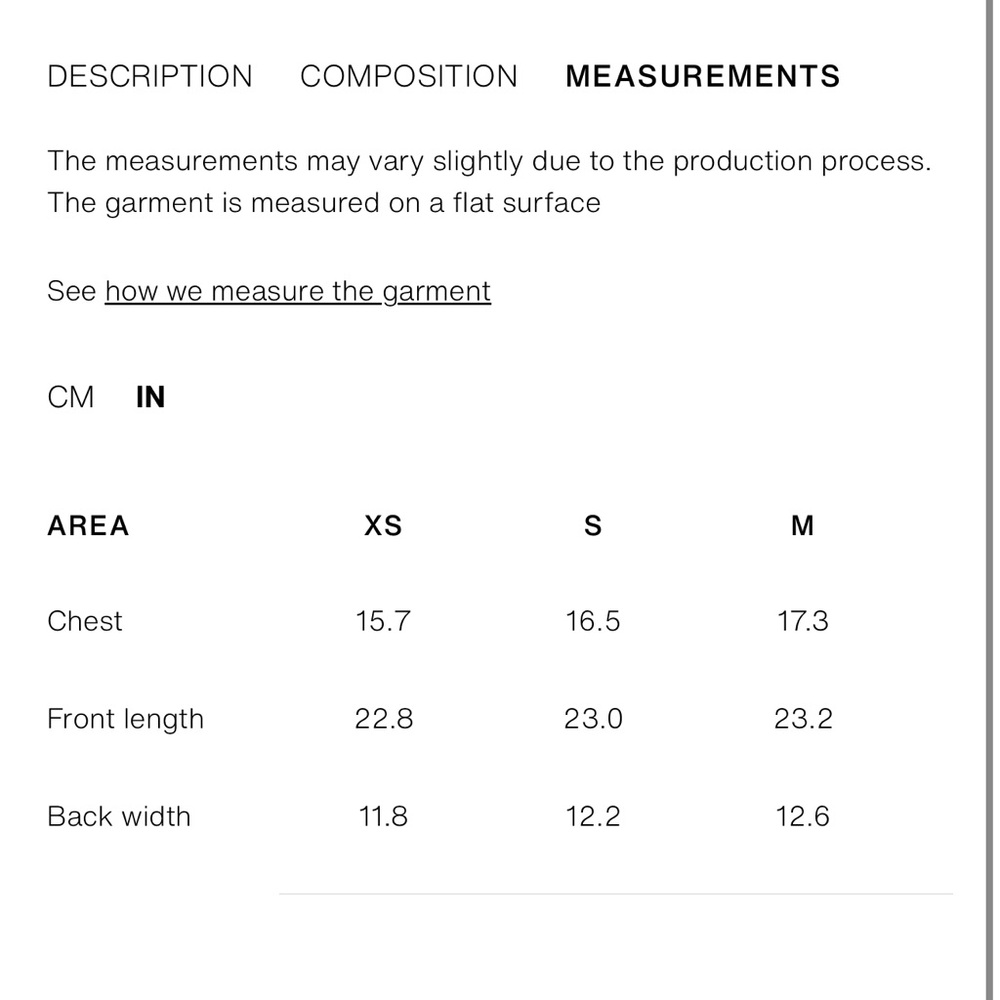
Task: Click the XS chest value 15.7
Action: point(383,621)
